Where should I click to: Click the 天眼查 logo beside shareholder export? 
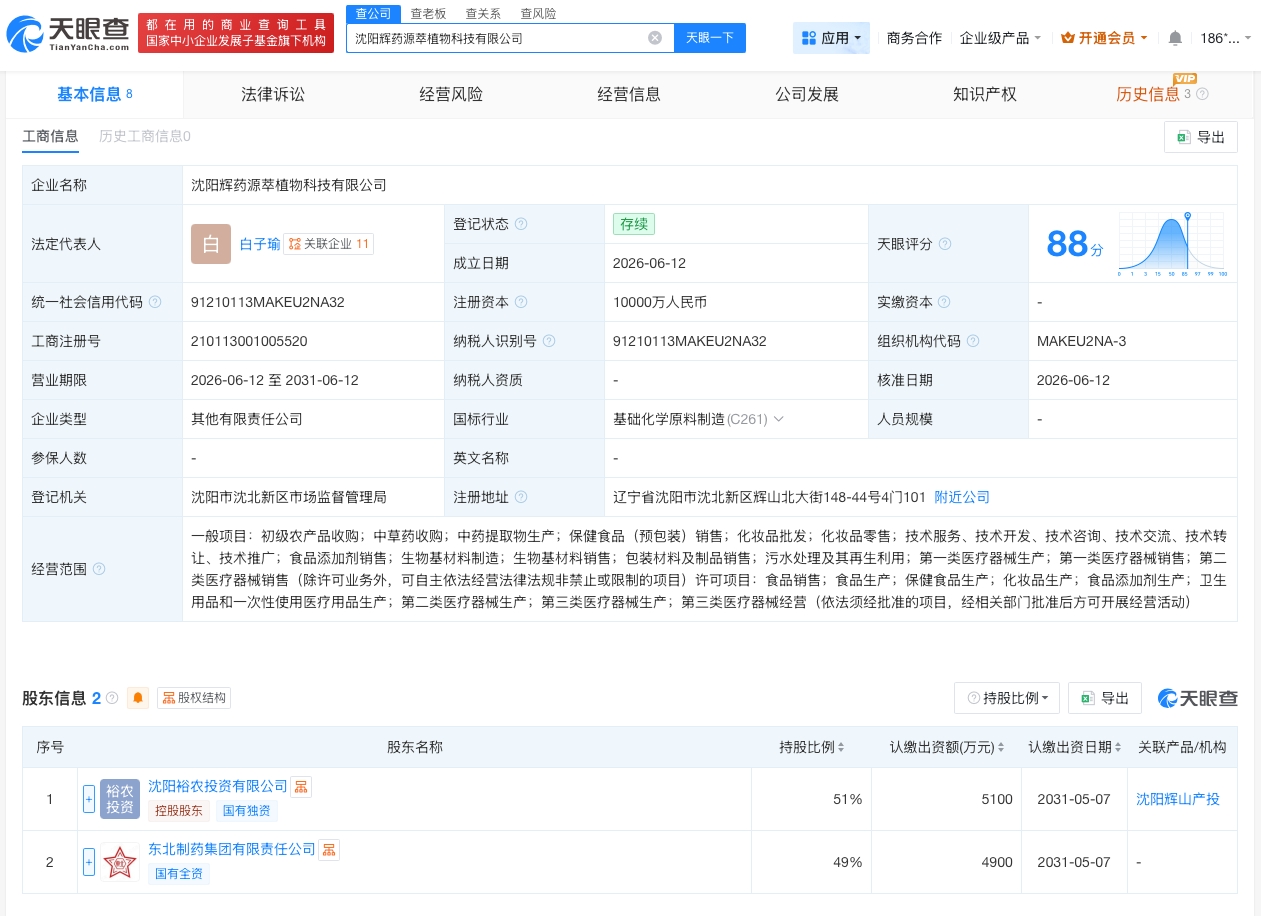(x=1198, y=698)
